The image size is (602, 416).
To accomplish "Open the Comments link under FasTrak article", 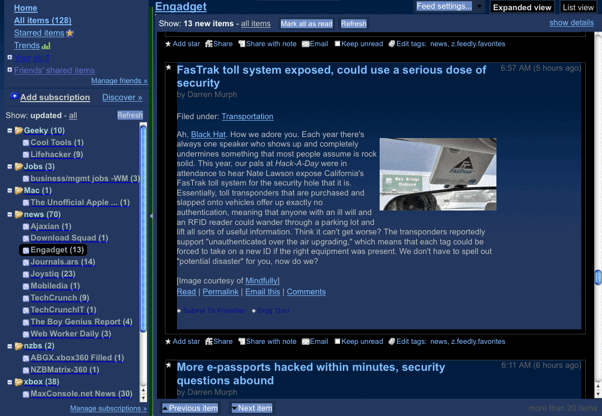I will (x=306, y=292).
